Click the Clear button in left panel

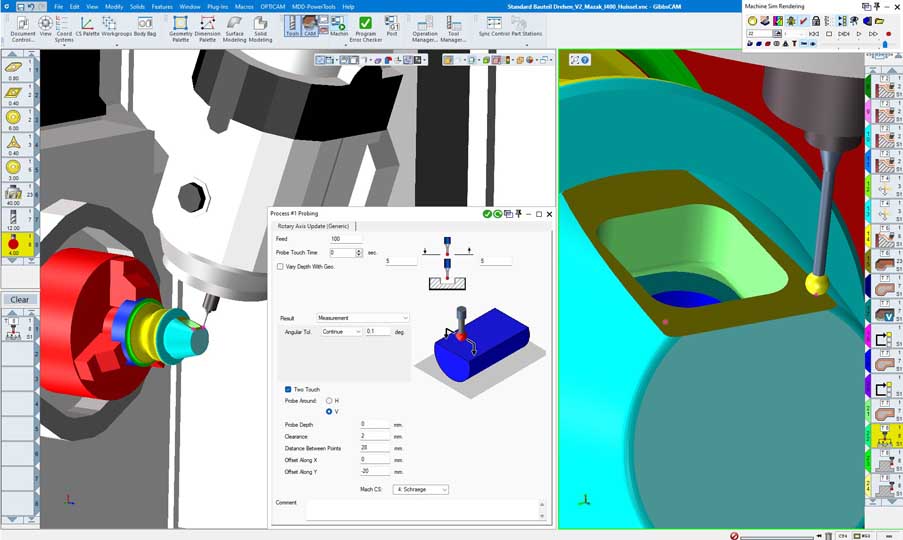[x=20, y=300]
